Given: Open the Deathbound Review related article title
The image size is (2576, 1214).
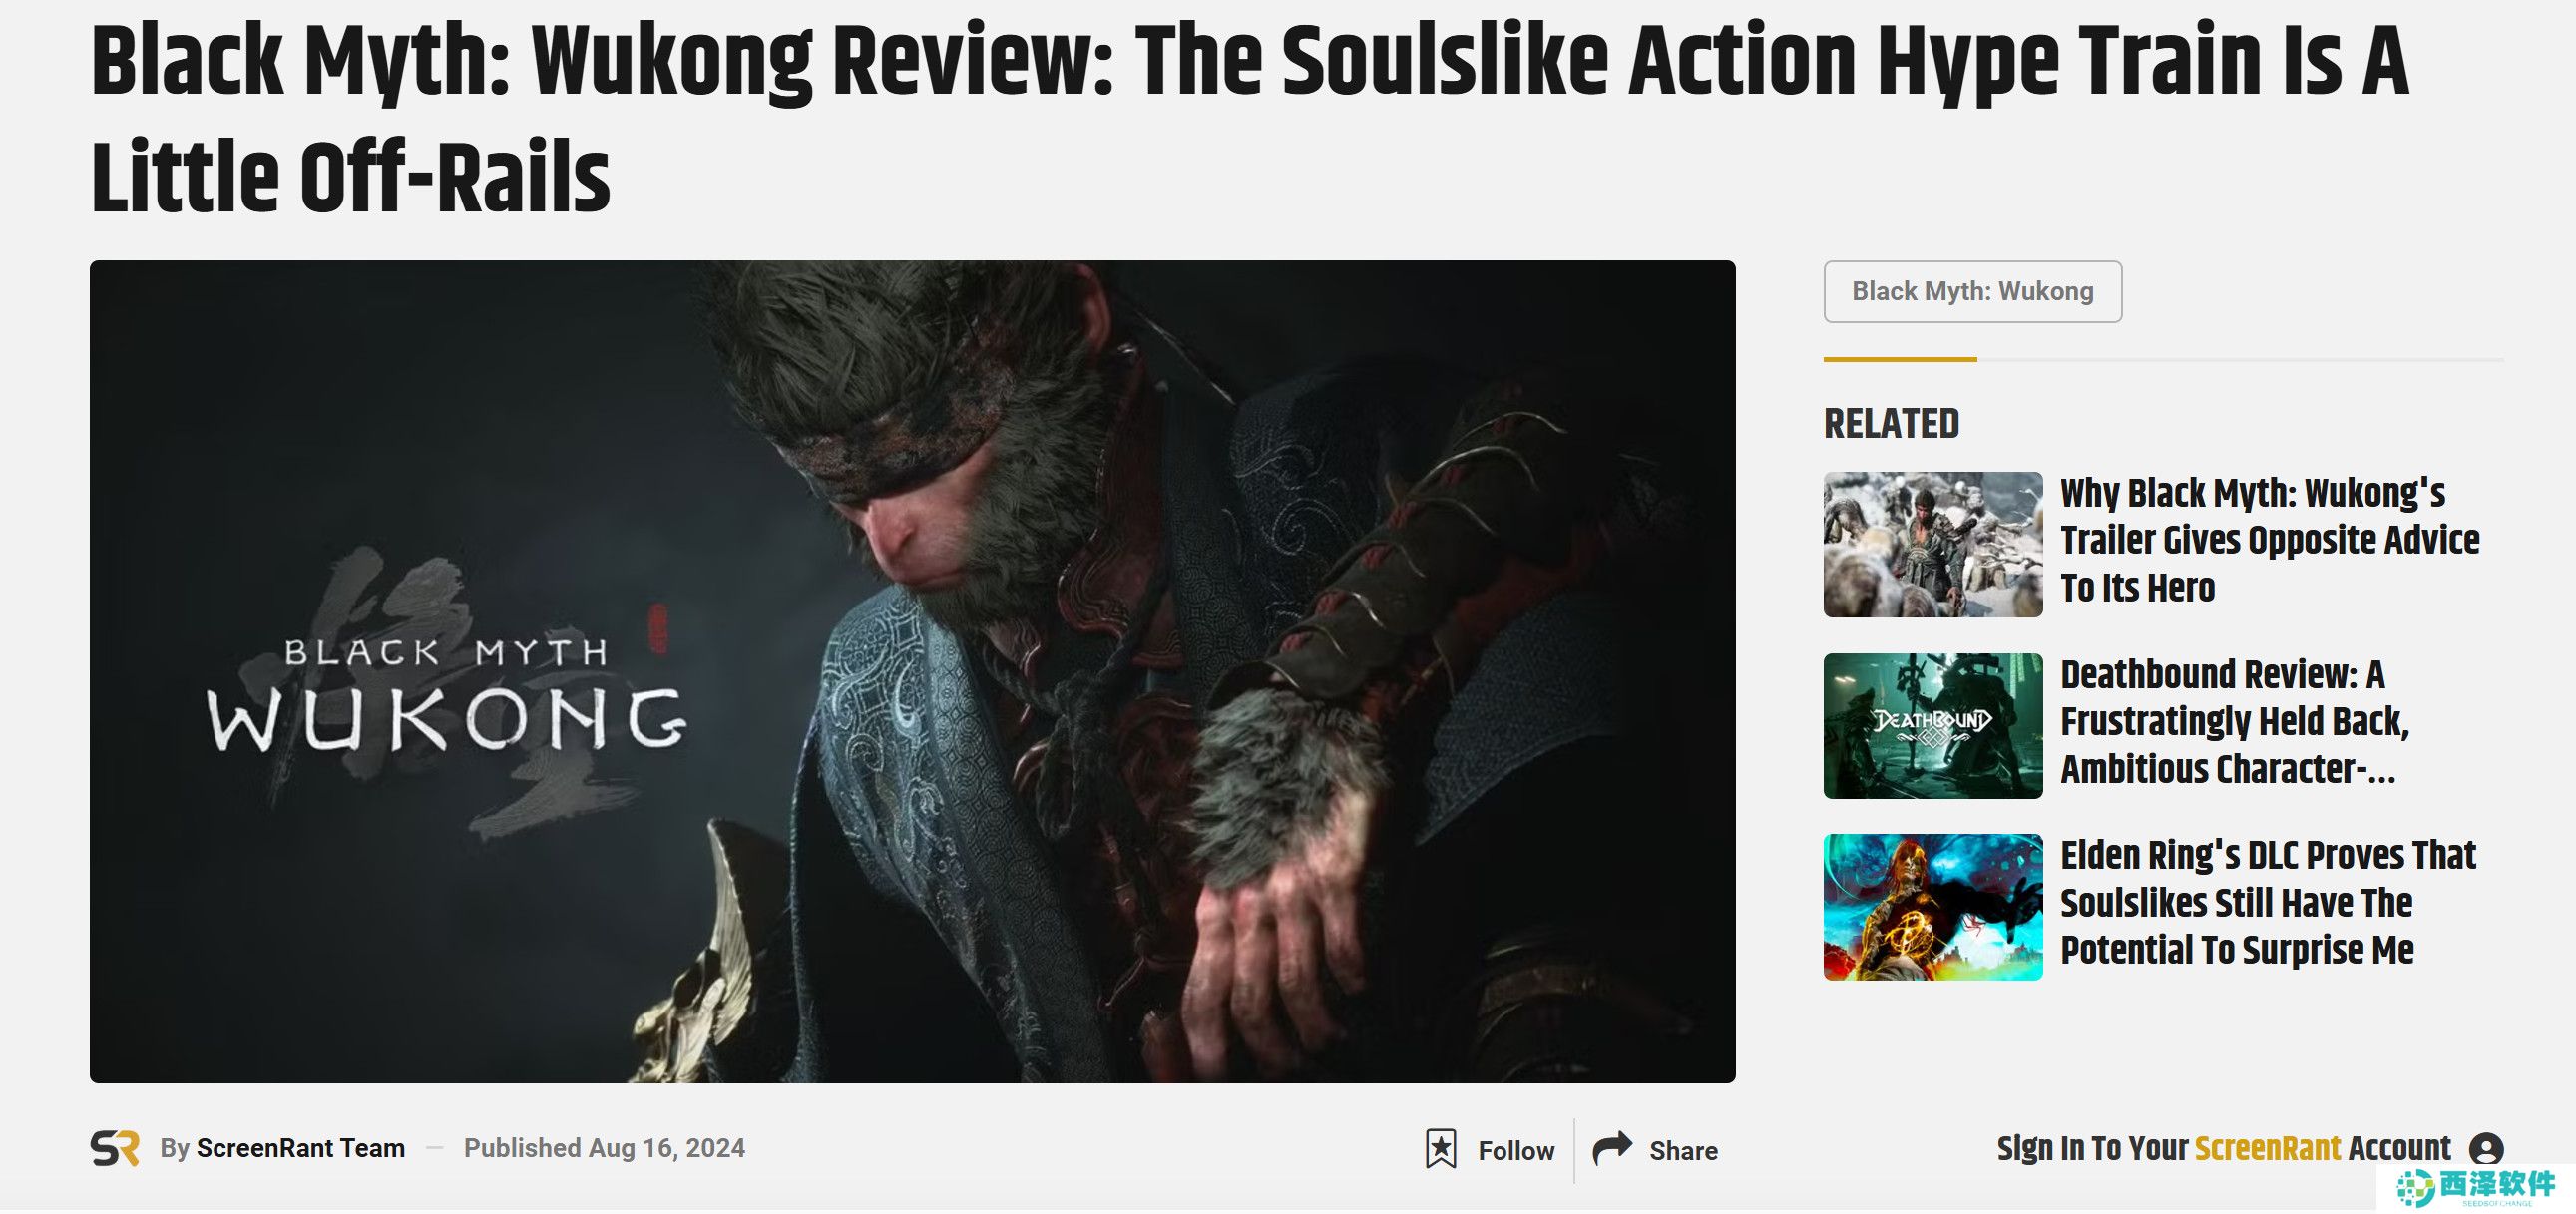Looking at the screenshot, I should 2234,721.
